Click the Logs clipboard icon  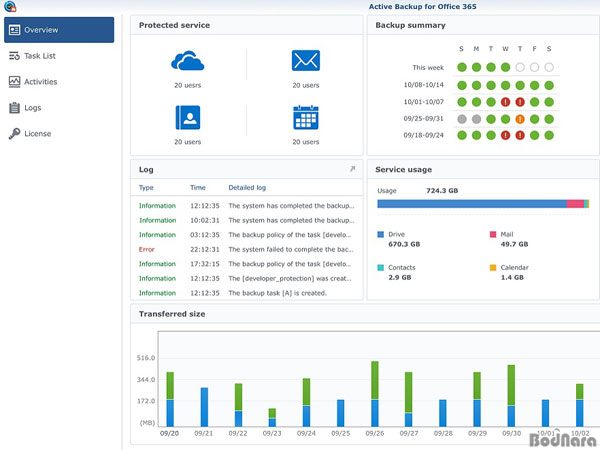click(x=15, y=108)
